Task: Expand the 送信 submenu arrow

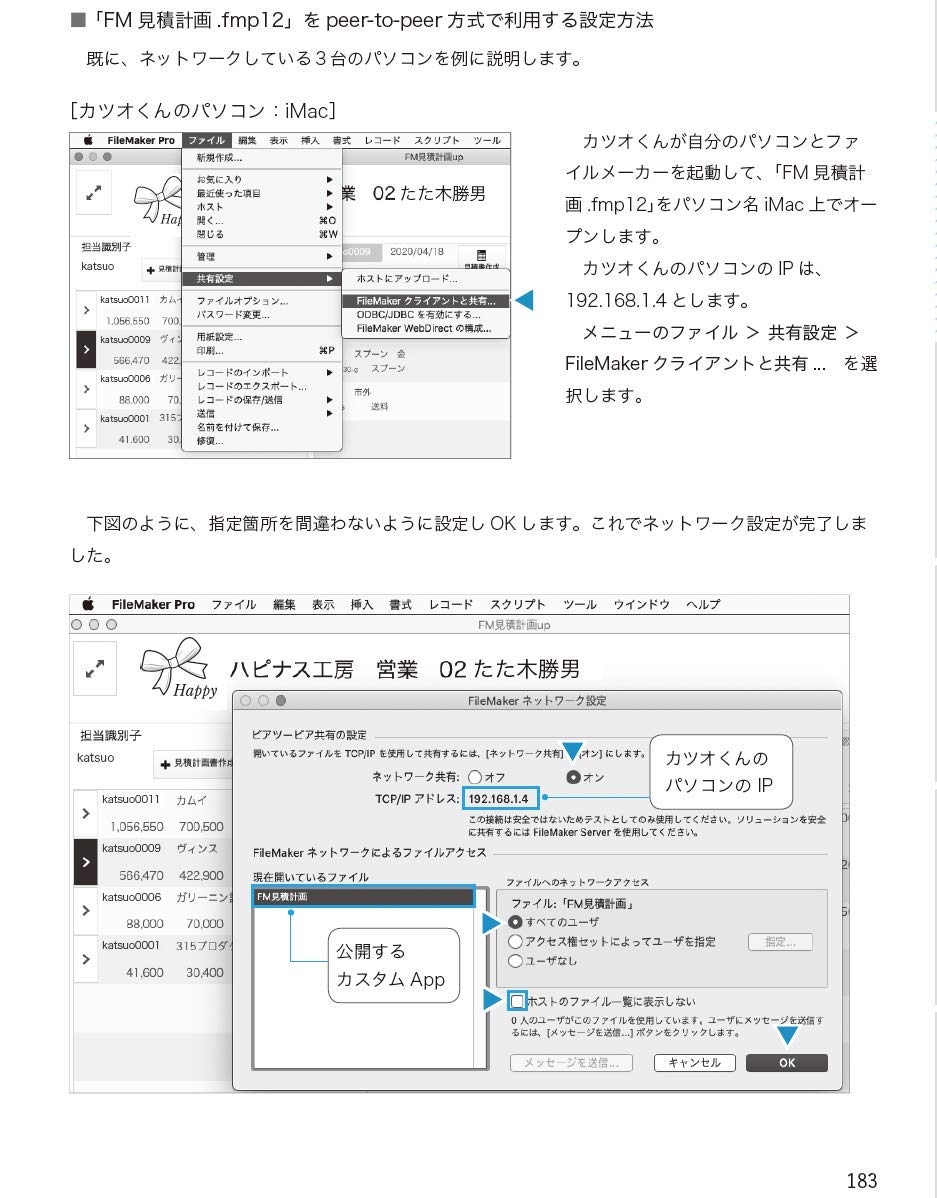Action: 329,413
